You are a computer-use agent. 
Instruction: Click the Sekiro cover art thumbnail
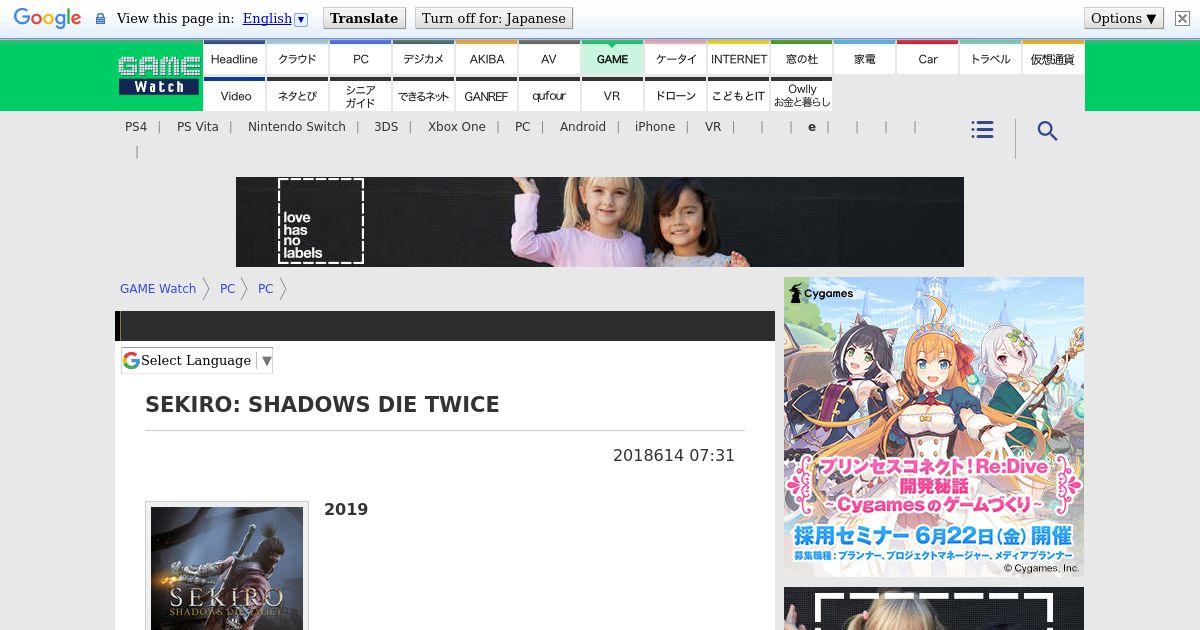click(x=227, y=567)
